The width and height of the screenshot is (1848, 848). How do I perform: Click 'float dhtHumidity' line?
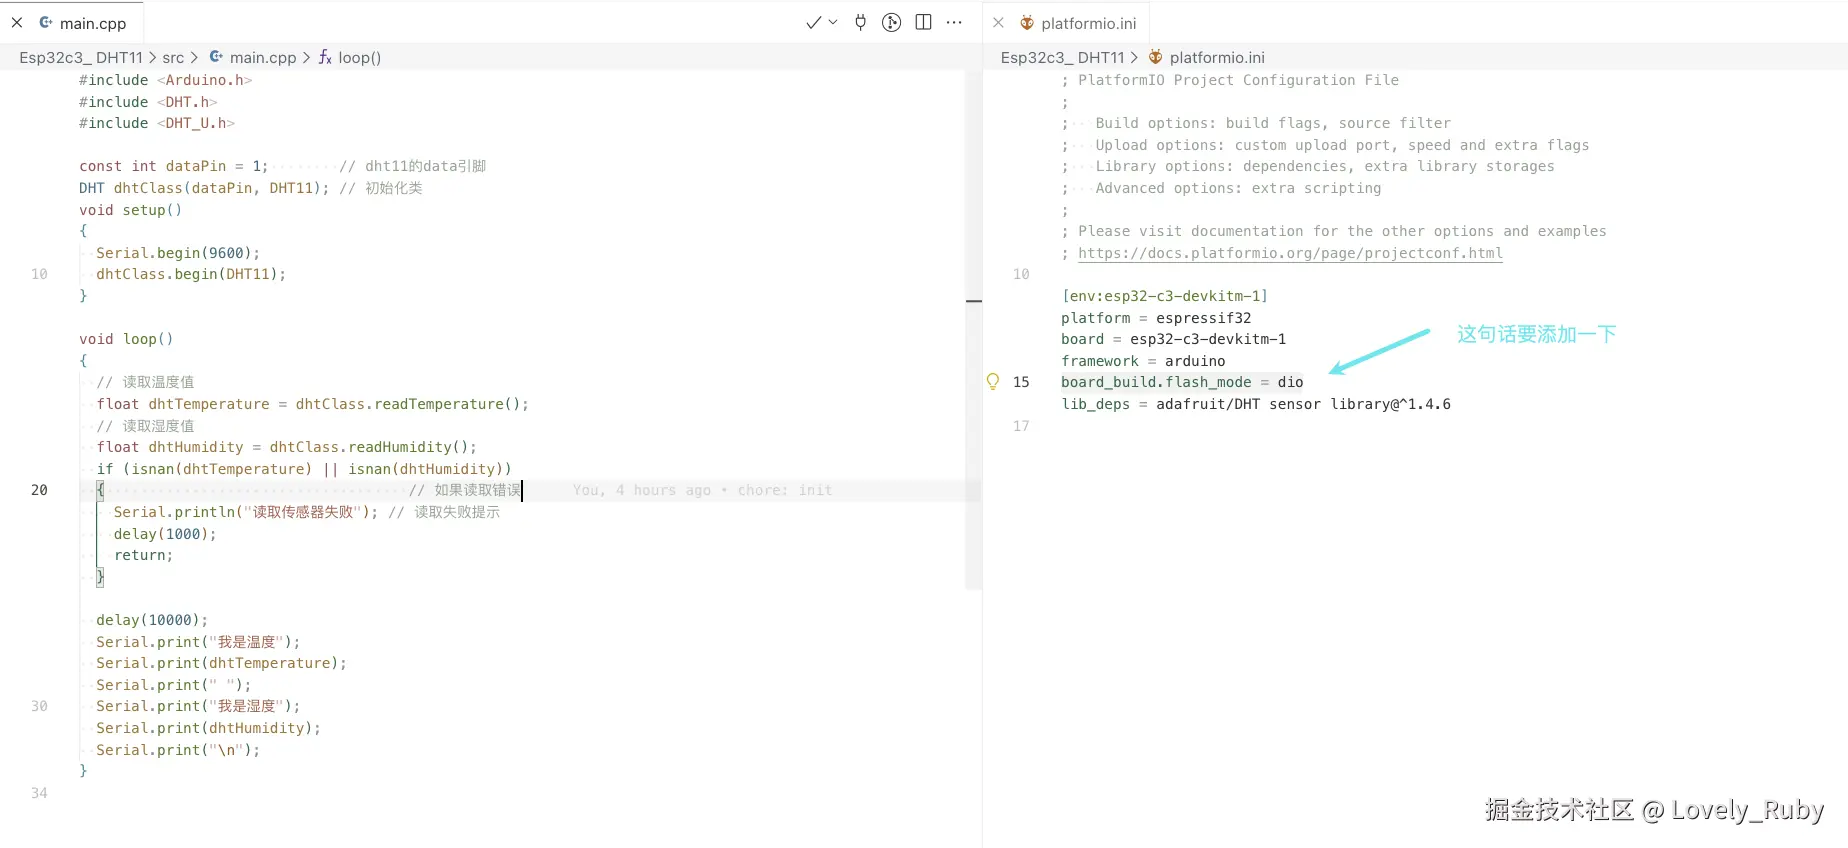coord(287,447)
